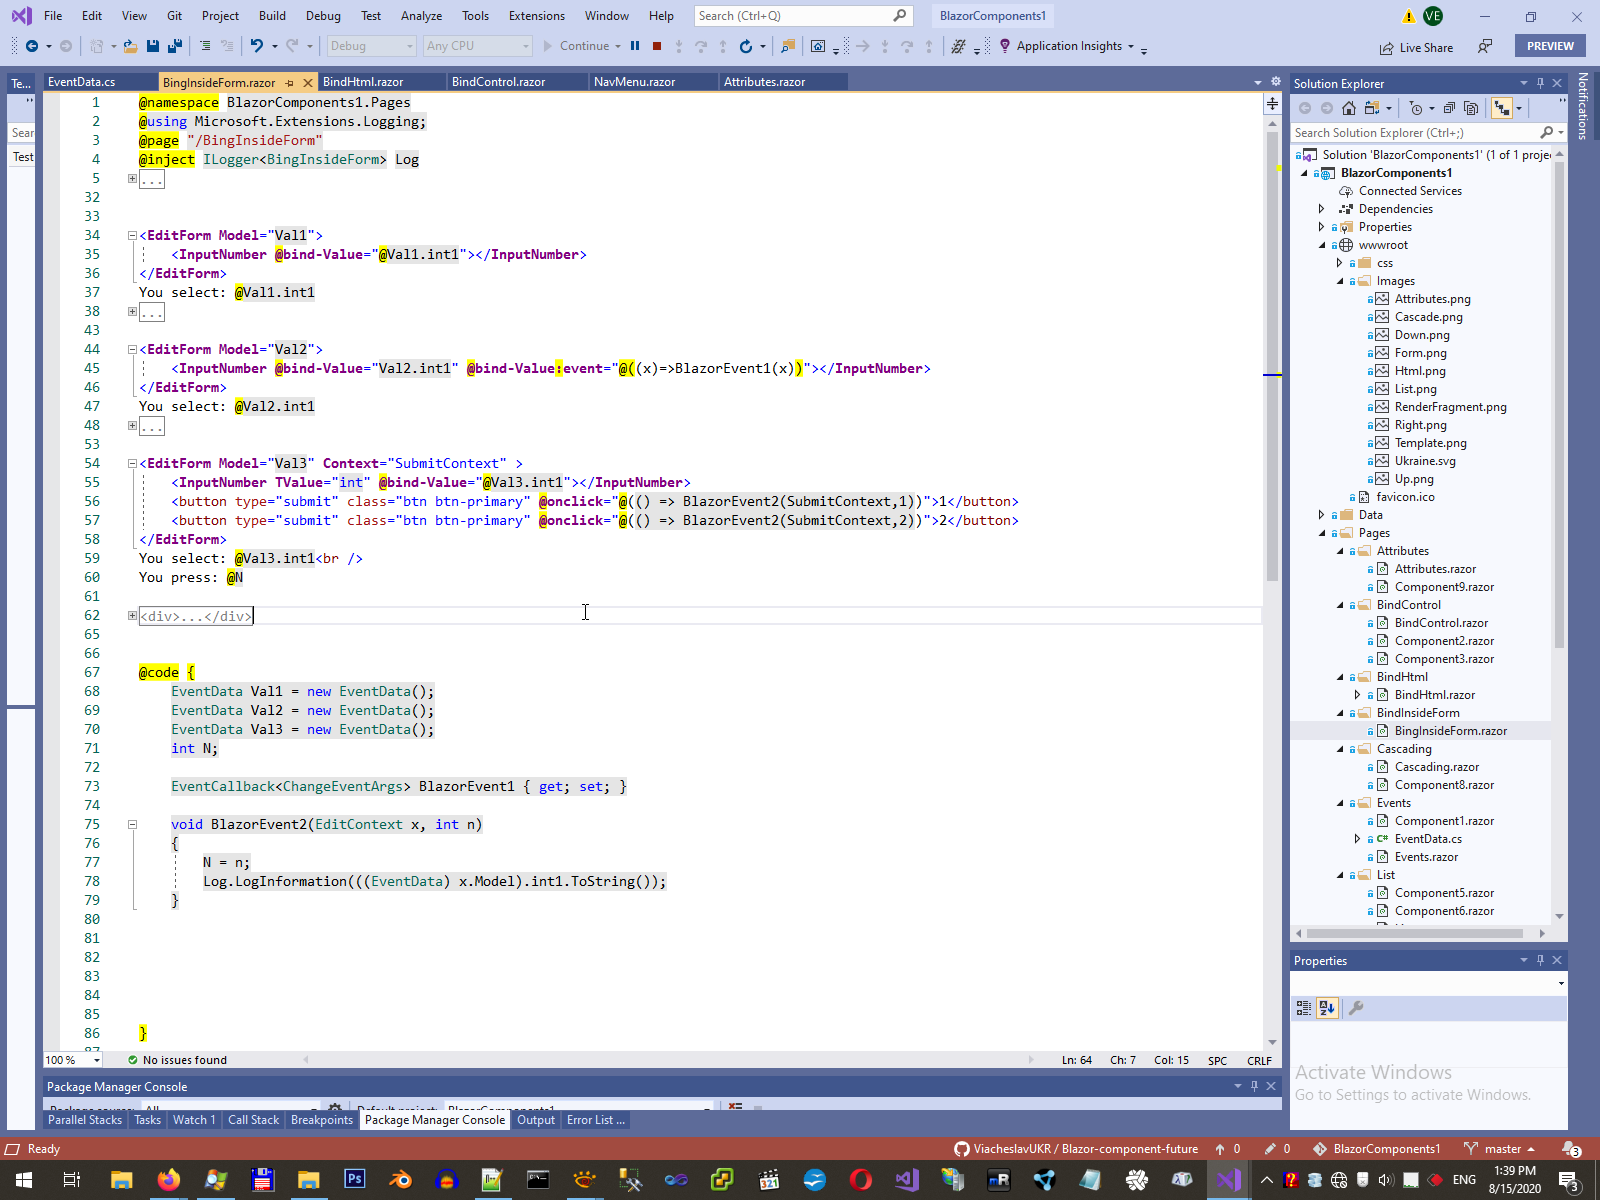
Task: Expand the collapsed div at line 62
Action: tap(132, 616)
